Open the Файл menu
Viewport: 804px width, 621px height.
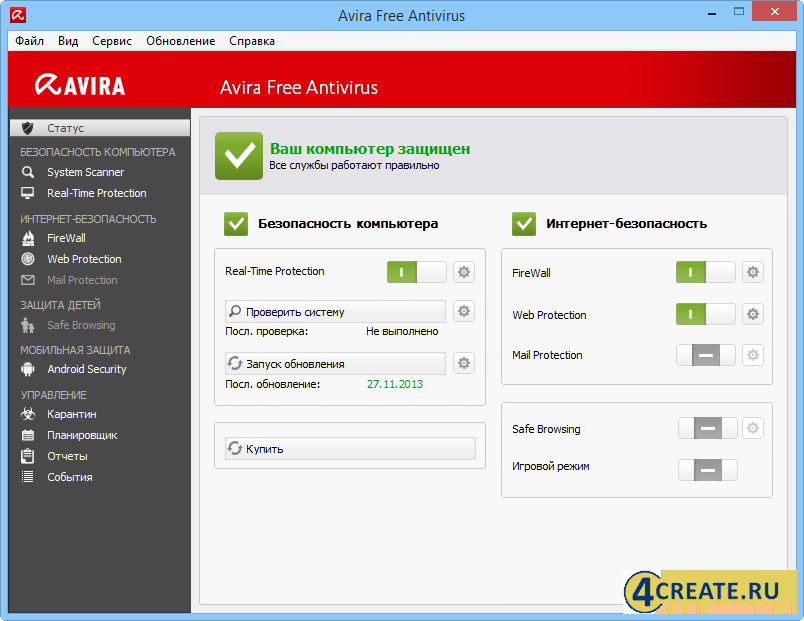pyautogui.click(x=29, y=41)
